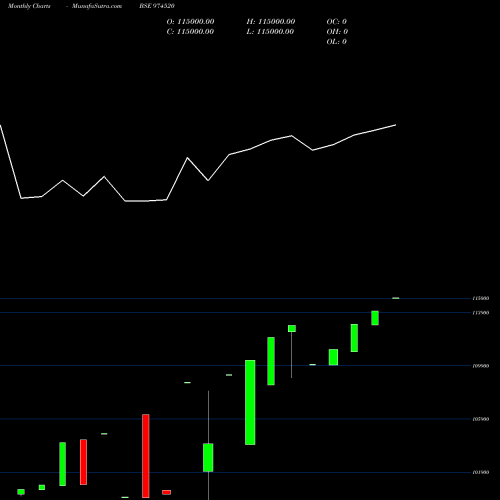
Task: Select the 'BSE 974520' symbol text
Action: pos(157,6)
